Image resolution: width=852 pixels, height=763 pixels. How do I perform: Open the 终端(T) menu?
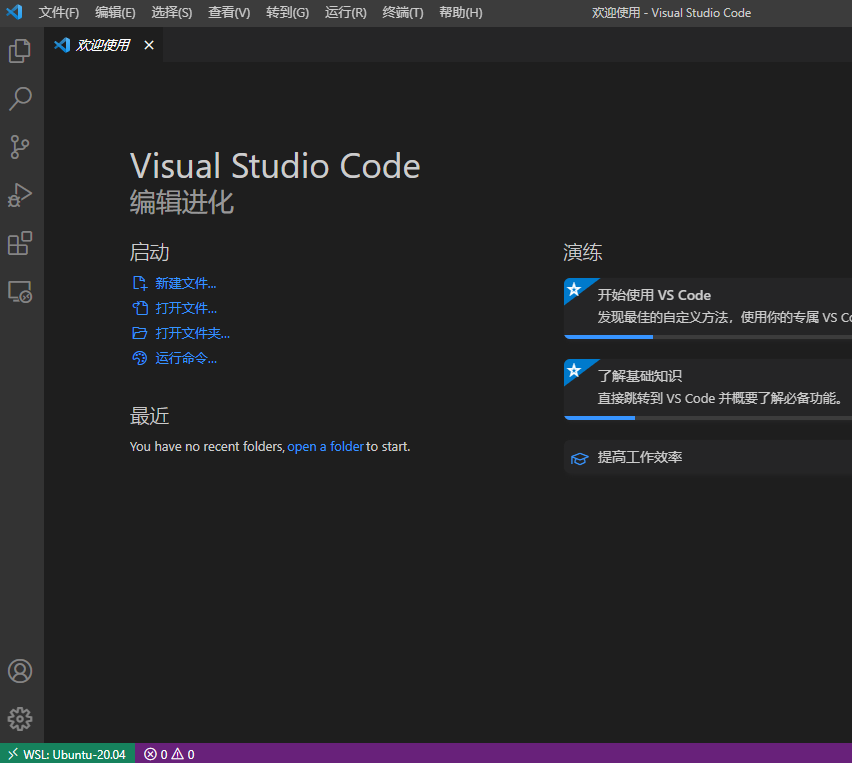403,12
